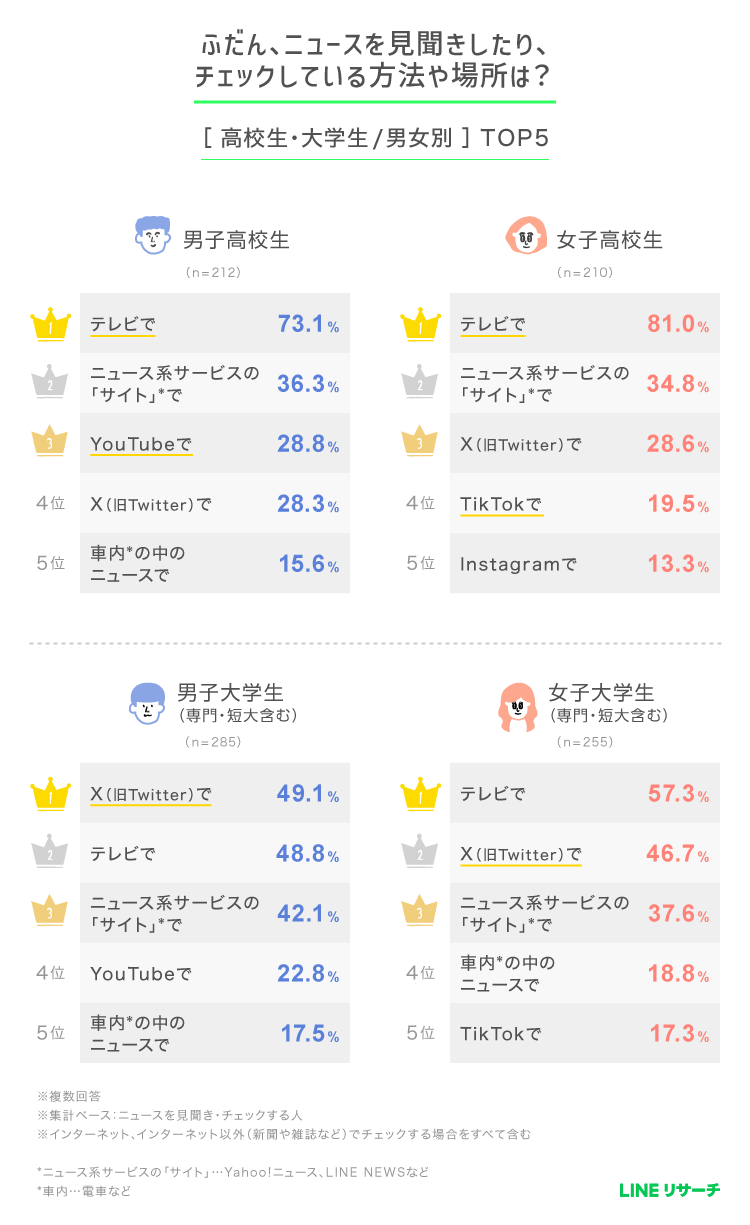750x1225 pixels.
Task: Click the gold crown next to X(旧Twitter)で 49.1%
Action: (x=50, y=793)
